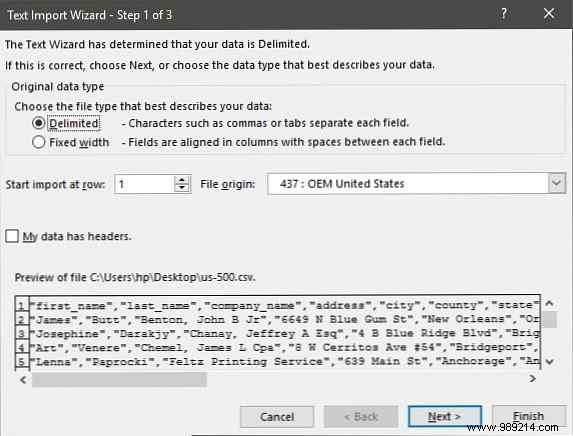Open the File origin dropdown
Image resolution: width=573 pixels, height=436 pixels.
[557, 183]
